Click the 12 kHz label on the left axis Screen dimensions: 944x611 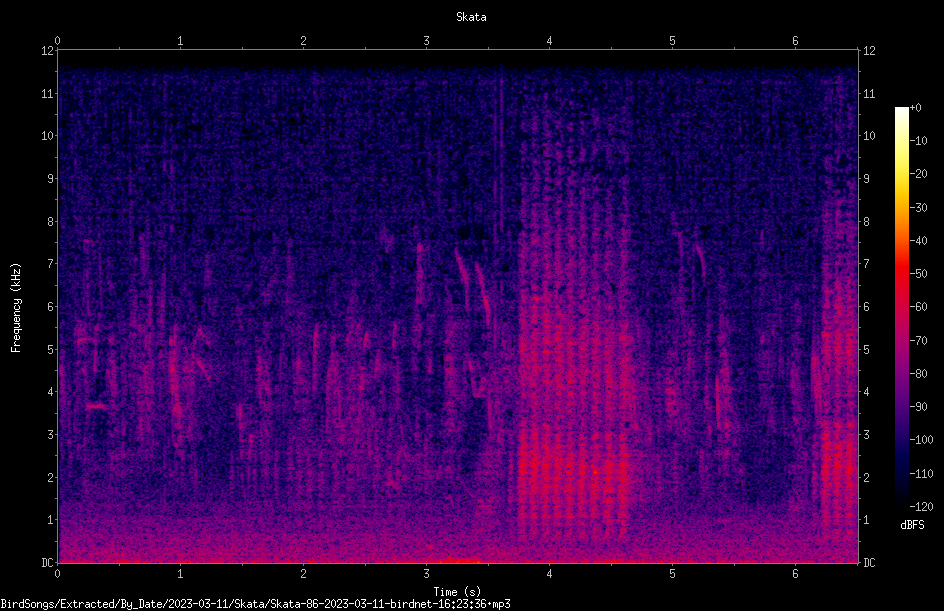coord(48,51)
